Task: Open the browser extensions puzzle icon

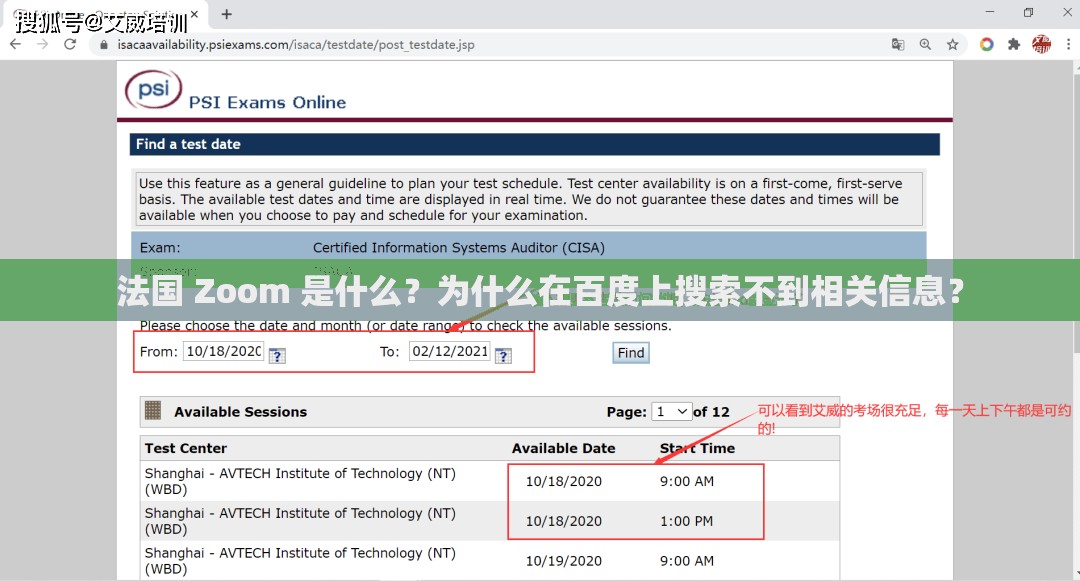Action: [1012, 44]
